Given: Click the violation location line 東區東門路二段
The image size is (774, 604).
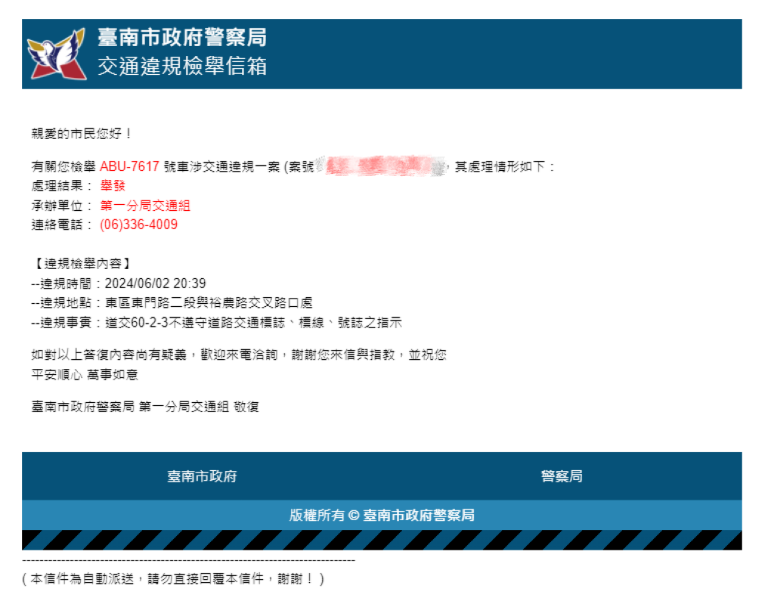Looking at the screenshot, I should (172, 303).
